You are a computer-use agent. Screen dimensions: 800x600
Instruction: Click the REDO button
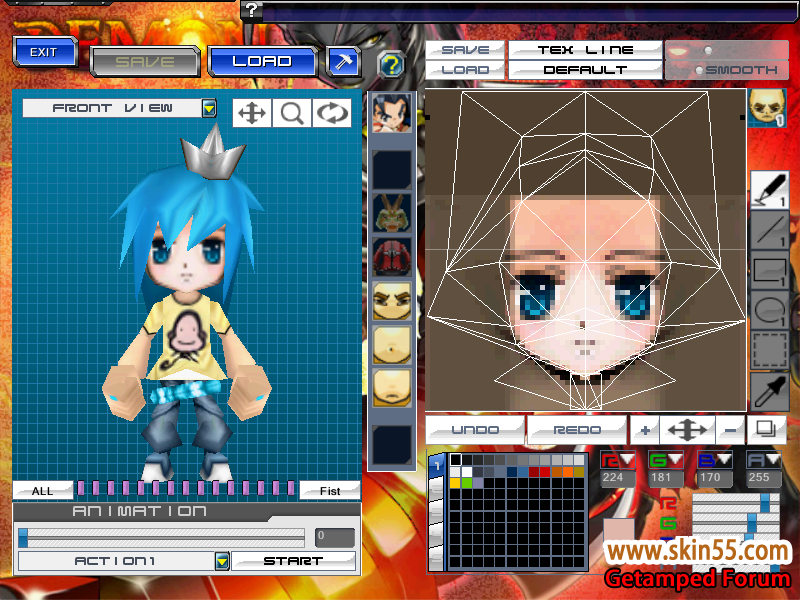(x=577, y=430)
